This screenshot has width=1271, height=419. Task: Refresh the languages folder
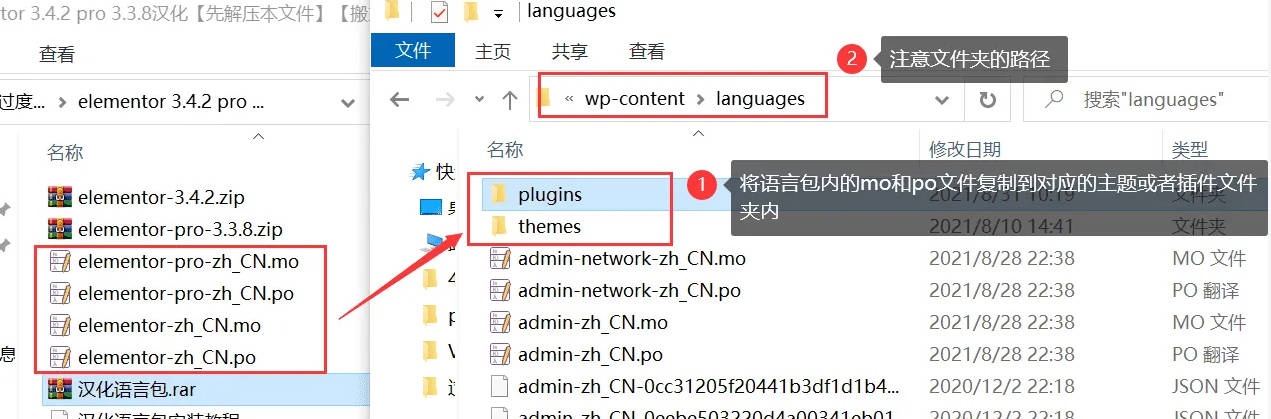click(x=987, y=99)
